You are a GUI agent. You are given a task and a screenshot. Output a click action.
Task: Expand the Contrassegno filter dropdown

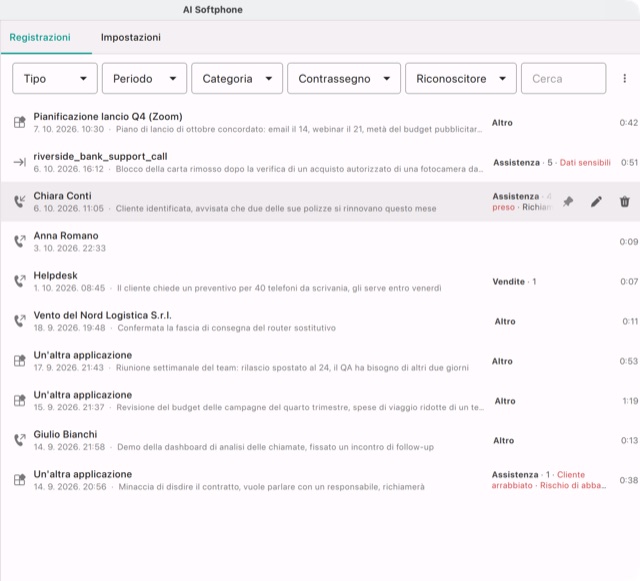(x=344, y=78)
